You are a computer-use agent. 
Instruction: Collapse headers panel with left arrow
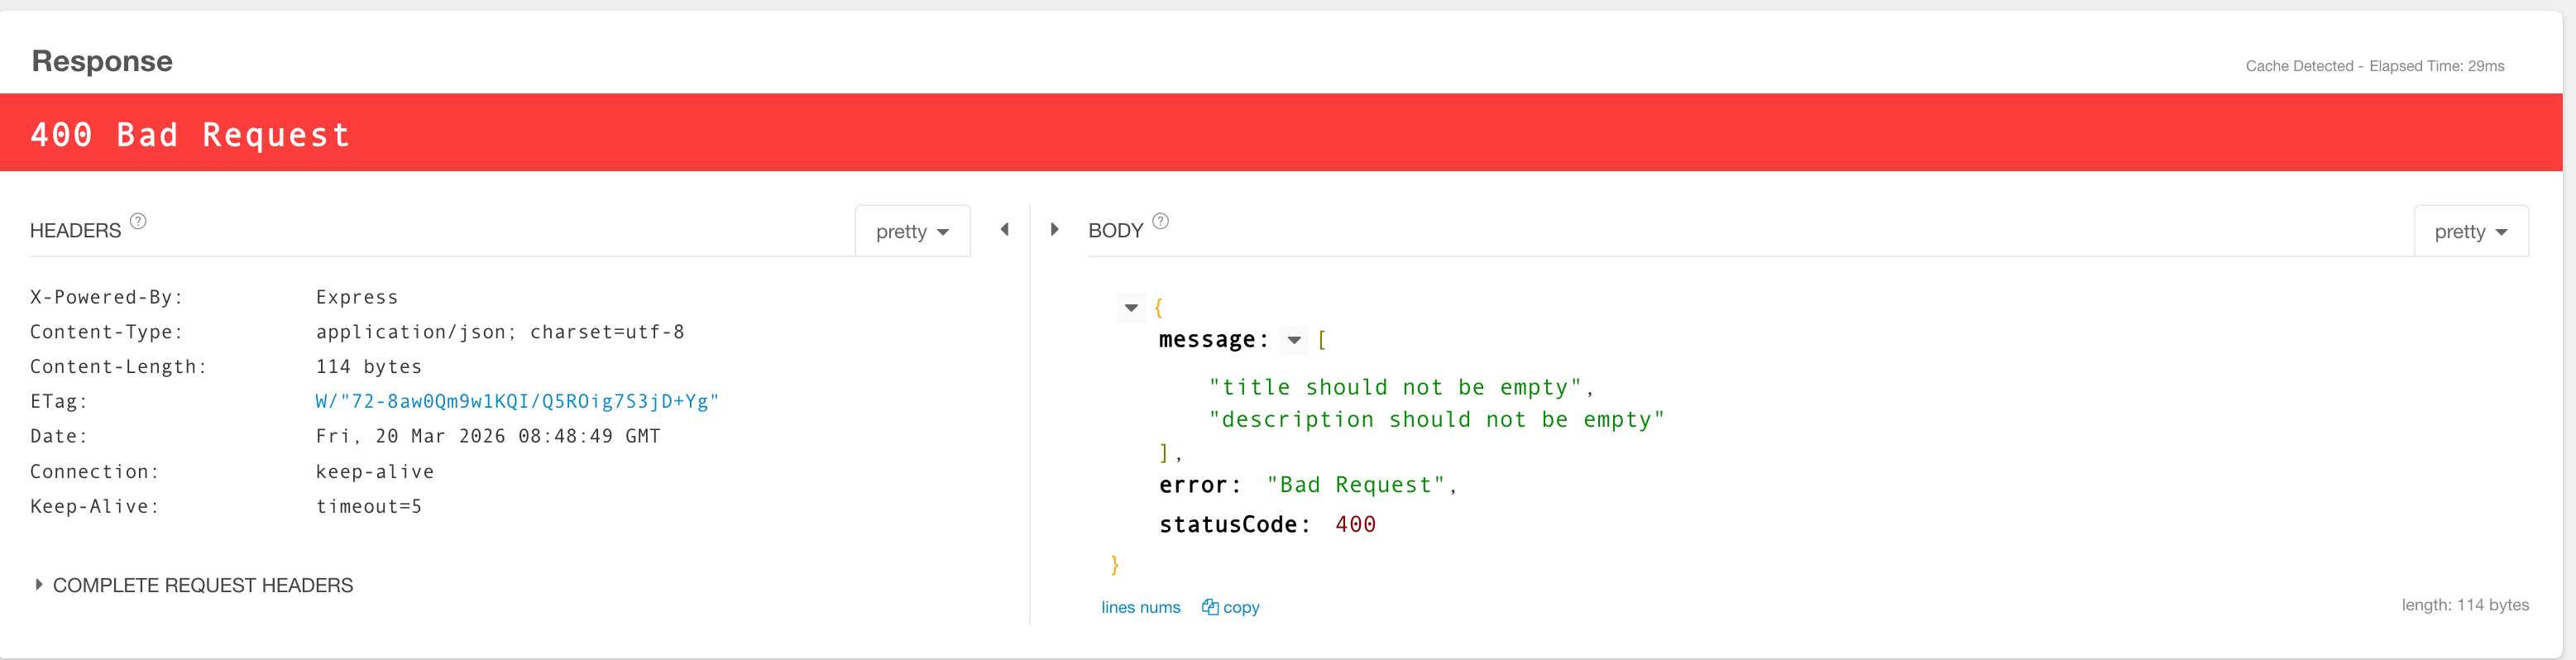click(x=1004, y=230)
